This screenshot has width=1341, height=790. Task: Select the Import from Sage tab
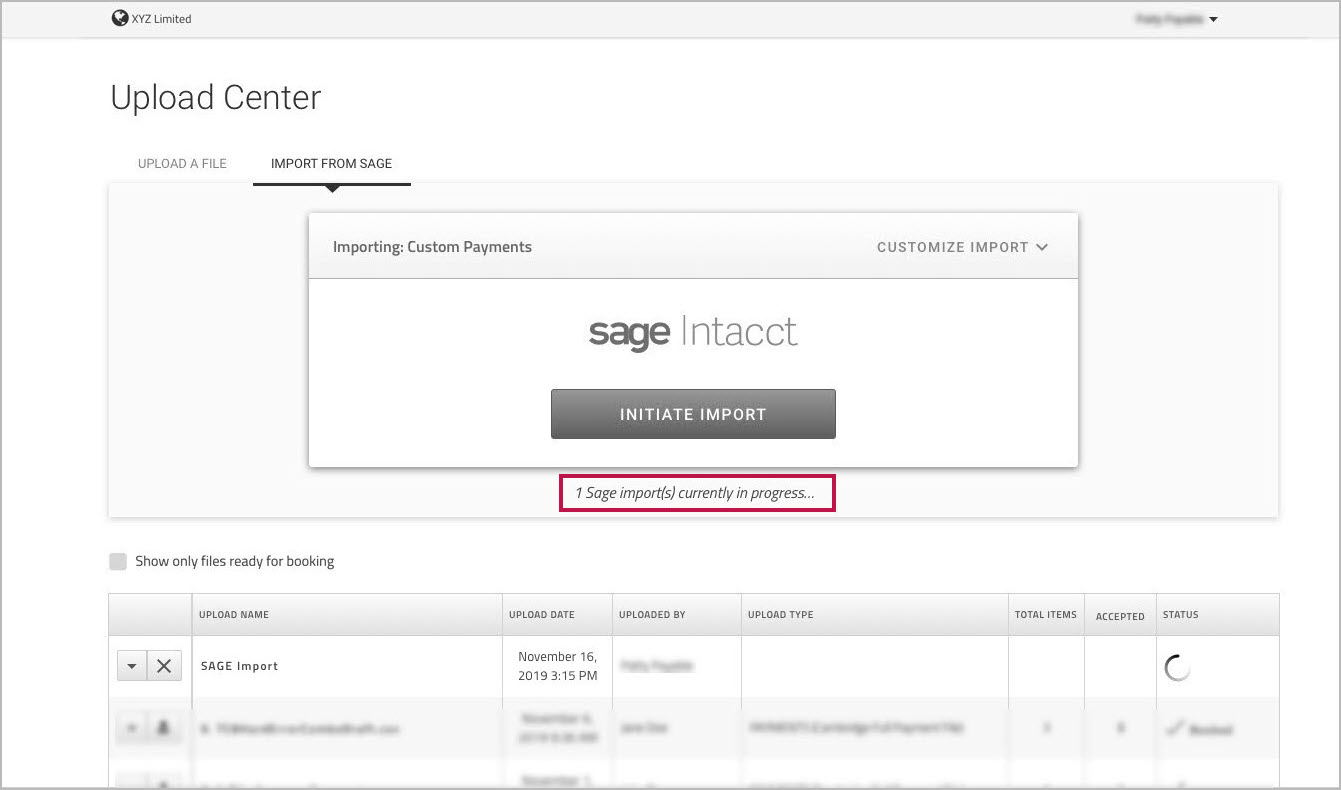(331, 163)
